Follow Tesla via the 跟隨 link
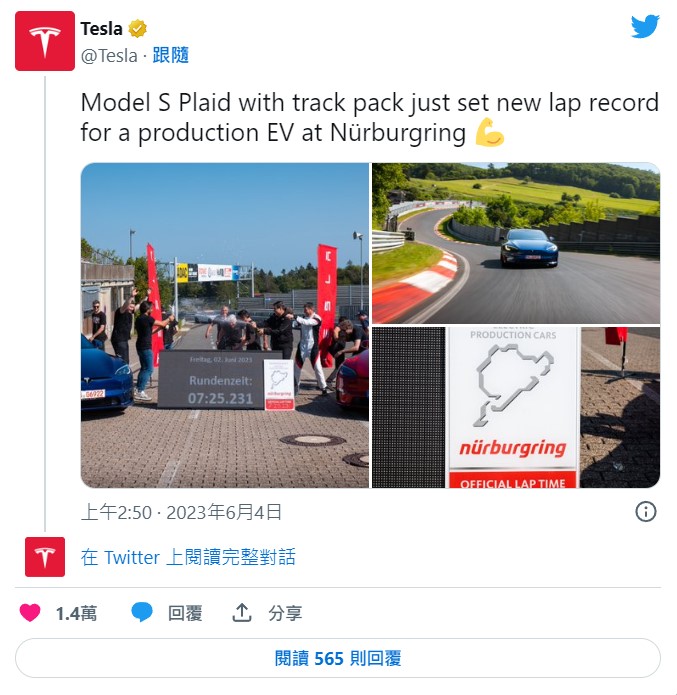 click(x=171, y=55)
